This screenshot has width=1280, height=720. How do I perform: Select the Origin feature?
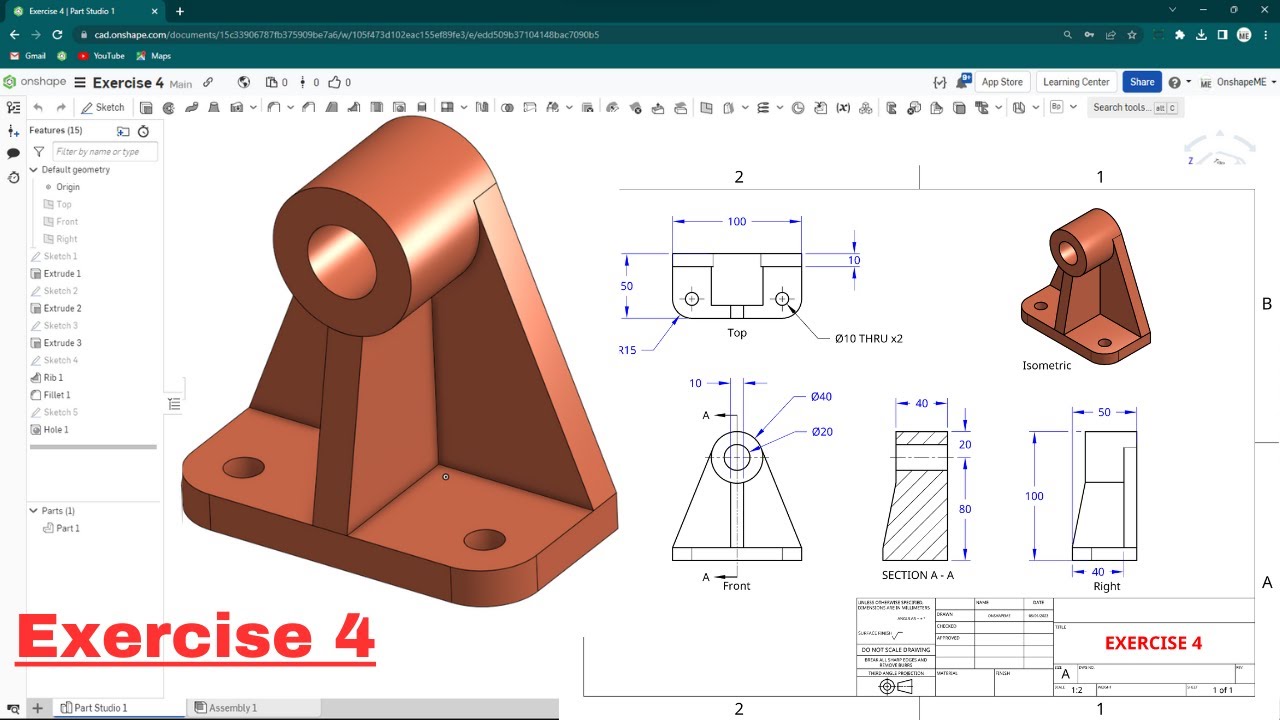(67, 187)
